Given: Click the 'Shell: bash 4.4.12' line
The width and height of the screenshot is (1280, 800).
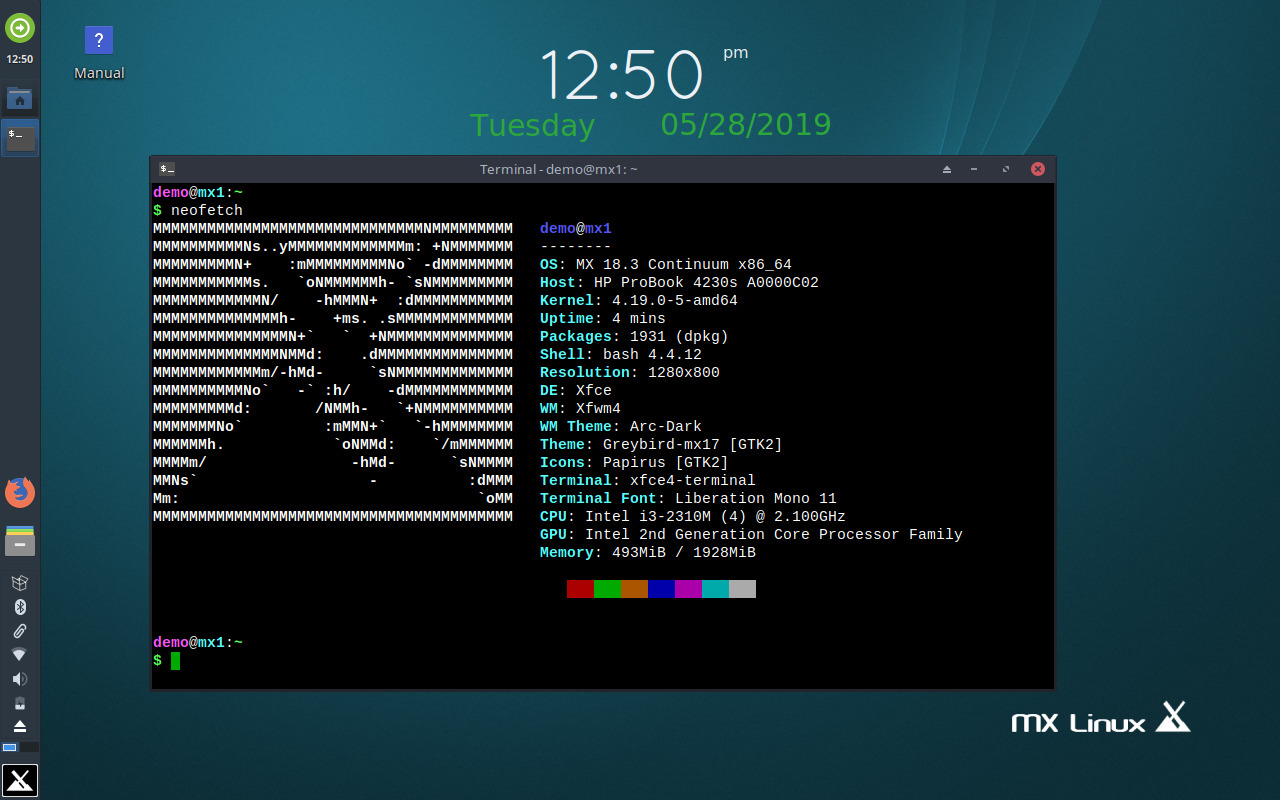Looking at the screenshot, I should point(621,355).
